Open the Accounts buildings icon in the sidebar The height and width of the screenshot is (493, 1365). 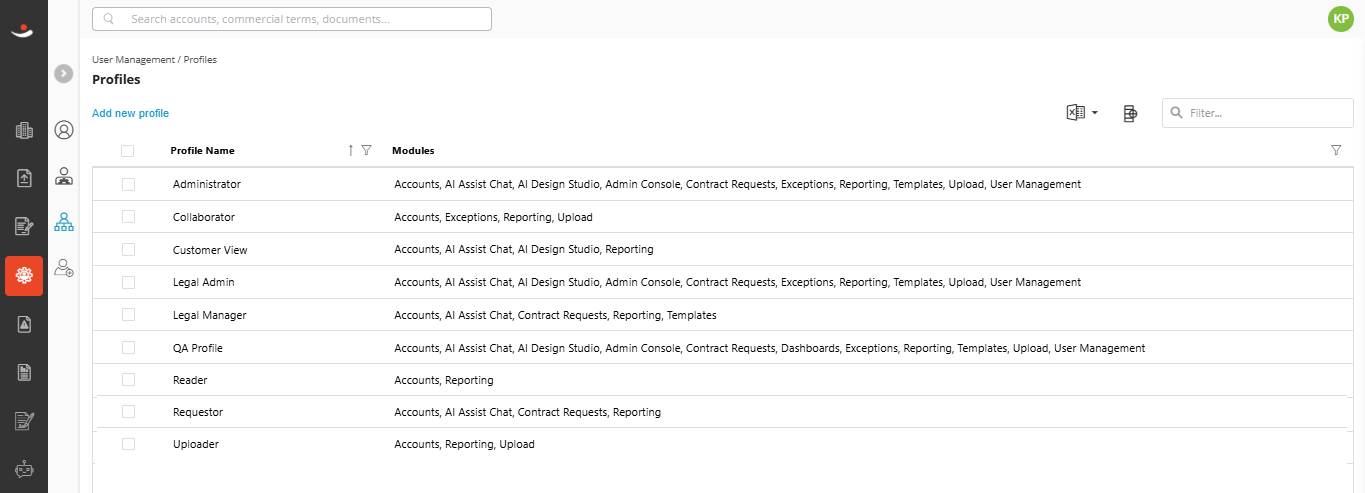24,130
